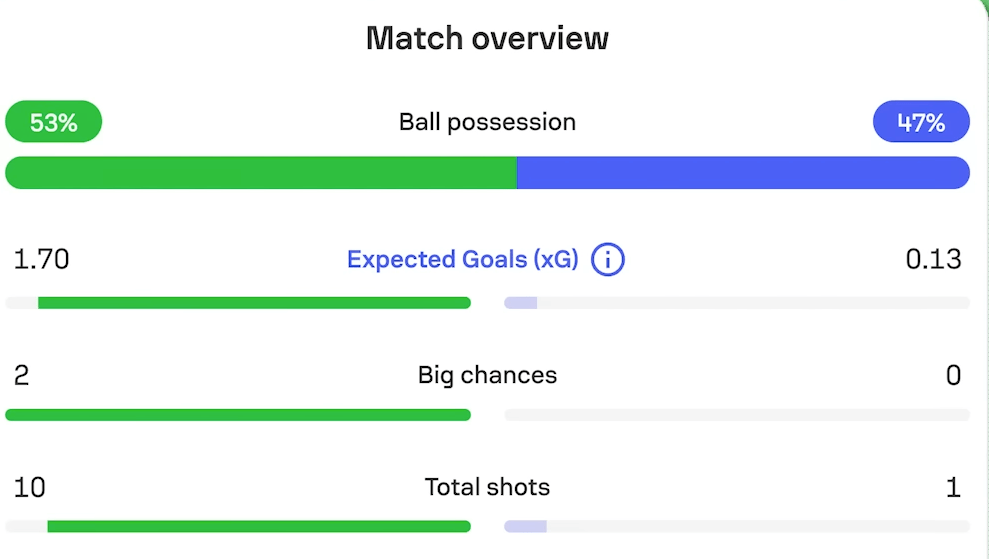The height and width of the screenshot is (559, 989).
Task: Click the empty away Big chances bar
Action: [737, 415]
